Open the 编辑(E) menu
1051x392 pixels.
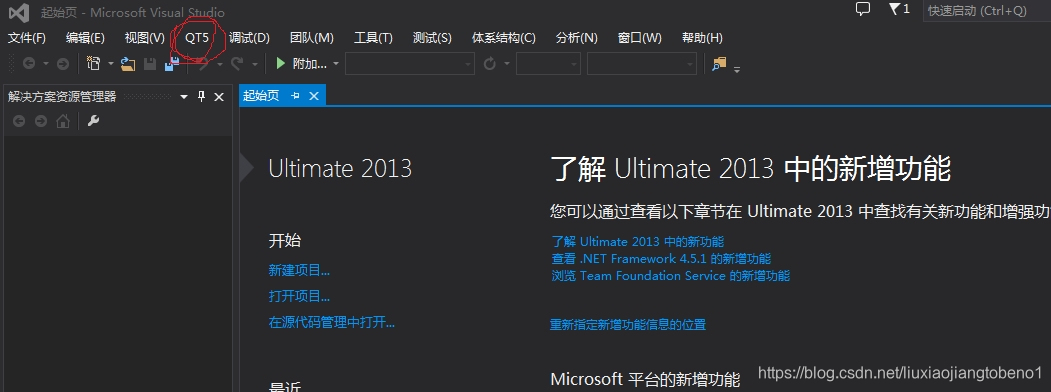85,38
